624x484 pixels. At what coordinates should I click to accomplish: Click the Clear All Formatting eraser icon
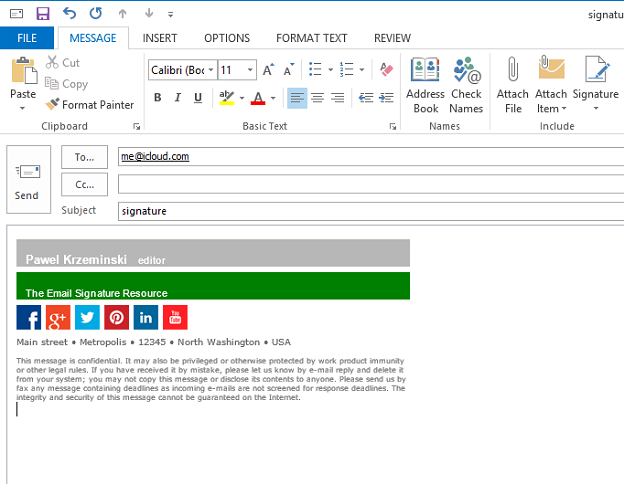click(x=386, y=70)
